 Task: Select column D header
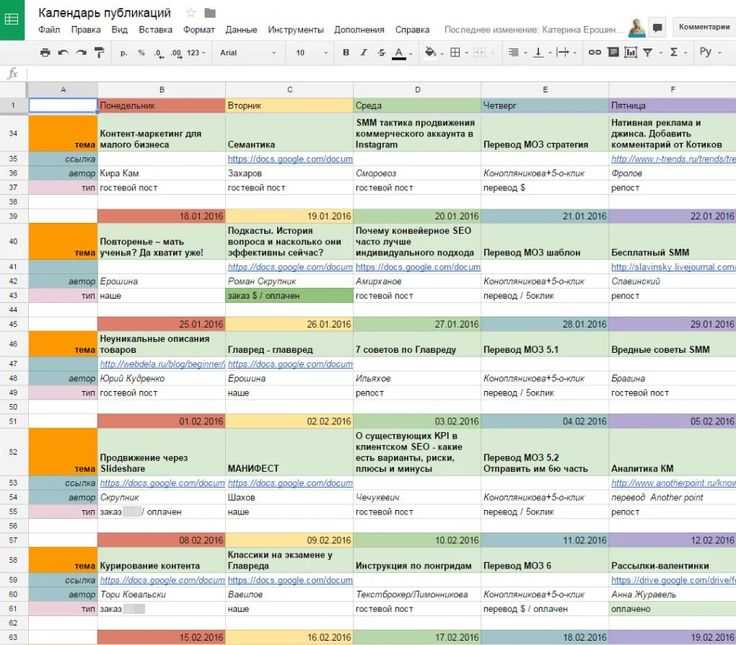(417, 90)
